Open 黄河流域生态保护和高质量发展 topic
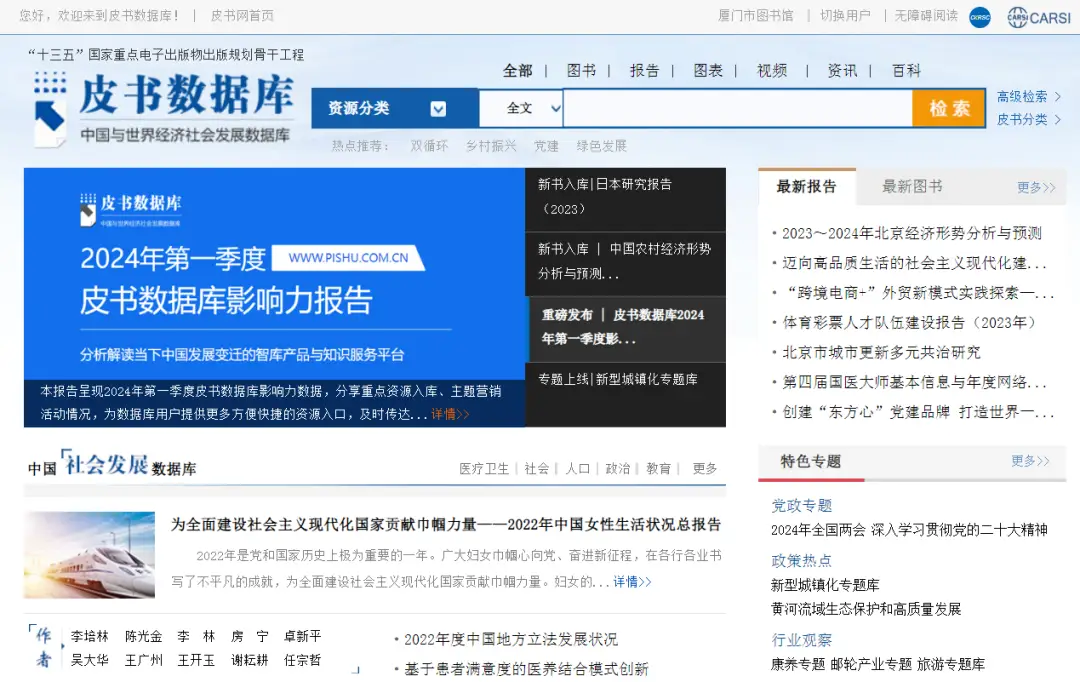This screenshot has height=682, width=1080. 866,609
